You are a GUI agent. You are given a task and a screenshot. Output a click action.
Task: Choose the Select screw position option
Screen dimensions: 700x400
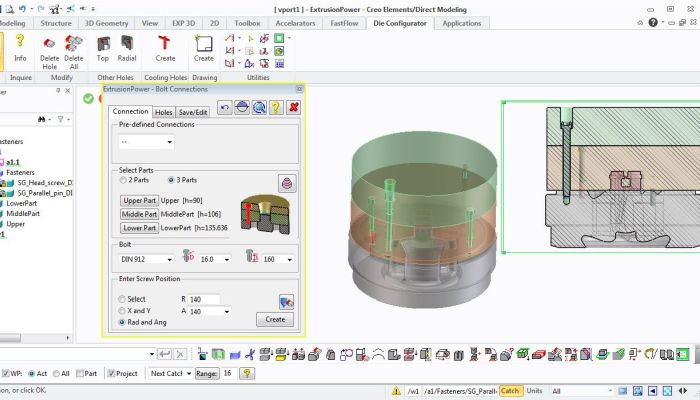pyautogui.click(x=122, y=299)
